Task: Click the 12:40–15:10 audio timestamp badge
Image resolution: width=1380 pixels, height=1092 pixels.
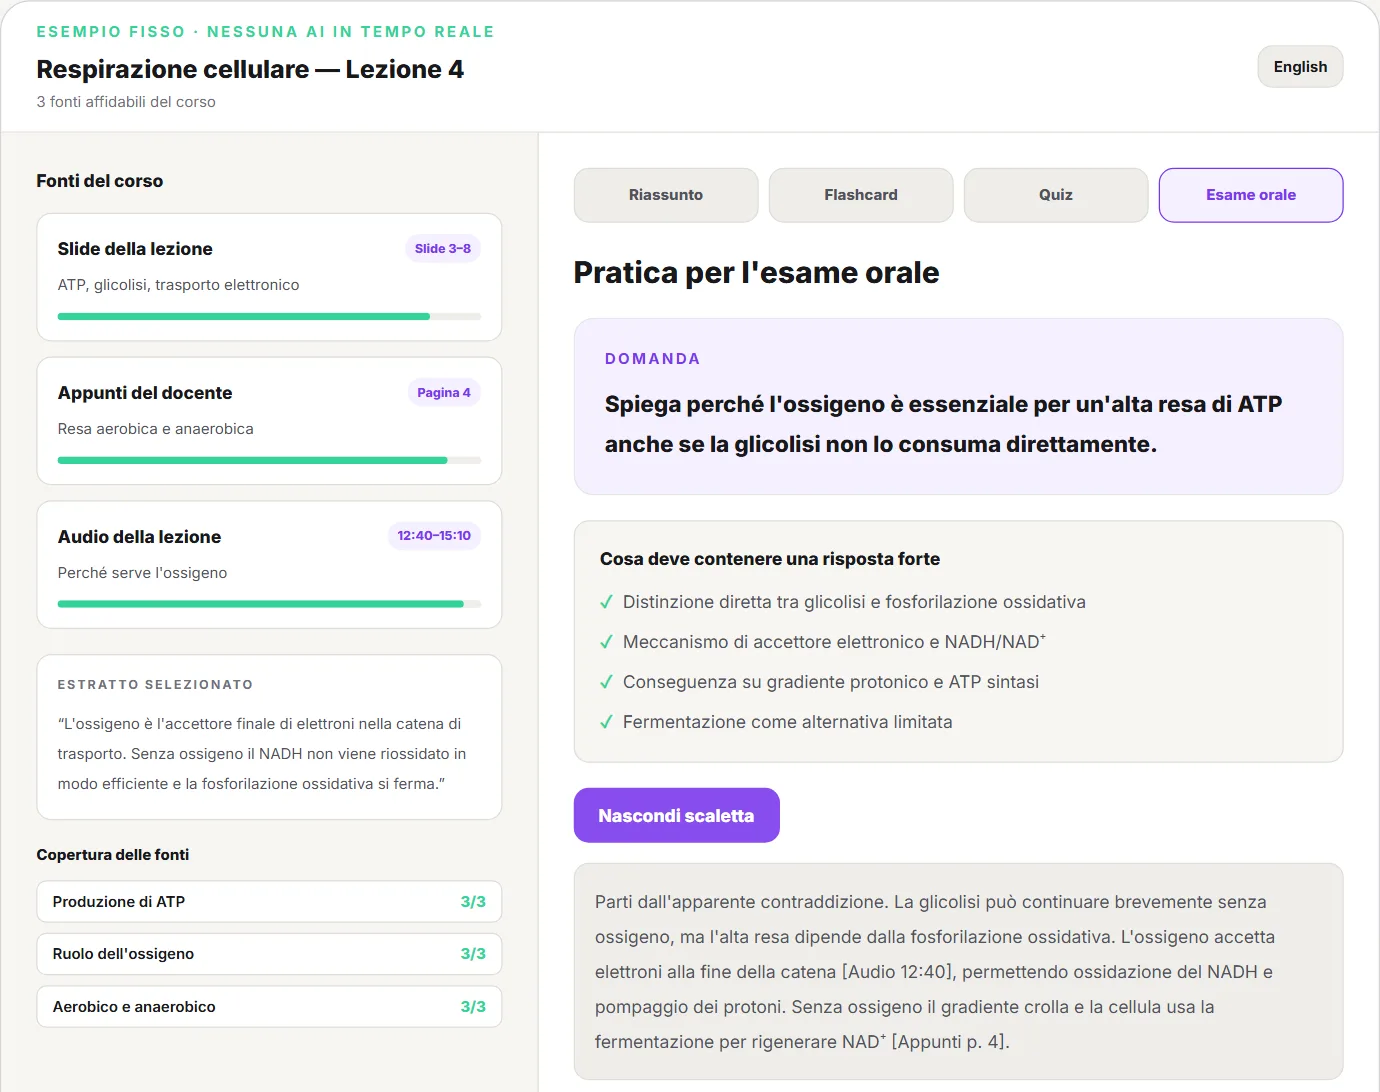Action: pyautogui.click(x=434, y=536)
